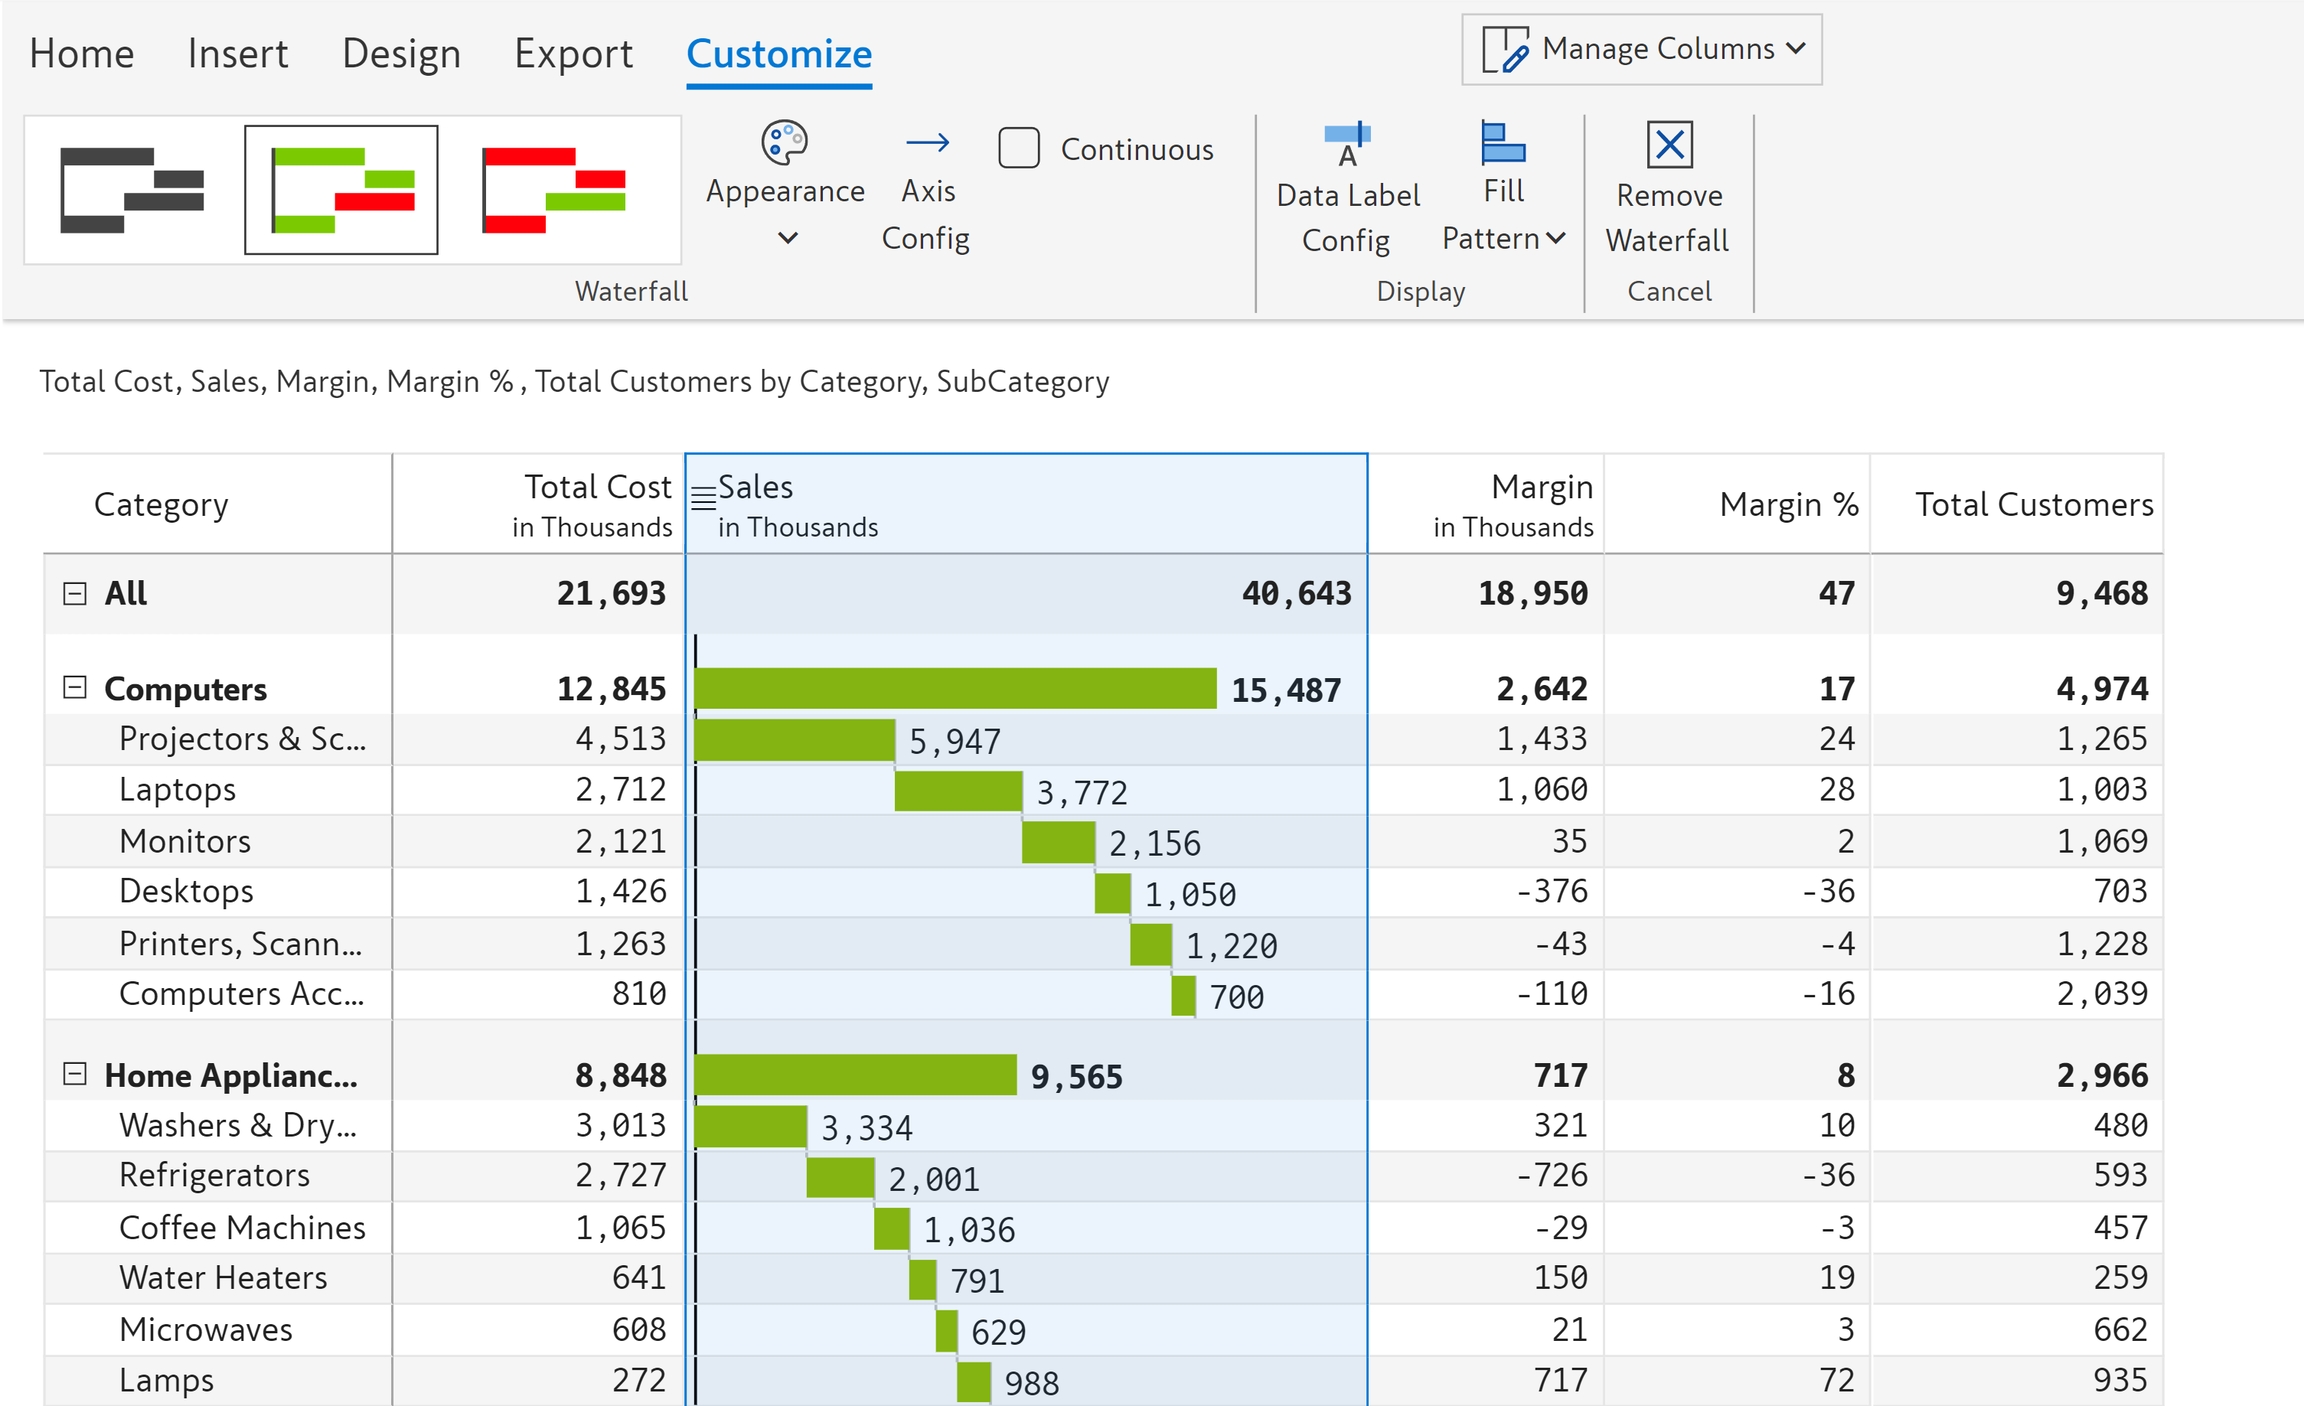The image size is (2304, 1406).
Task: Collapse the All row
Action: point(75,594)
